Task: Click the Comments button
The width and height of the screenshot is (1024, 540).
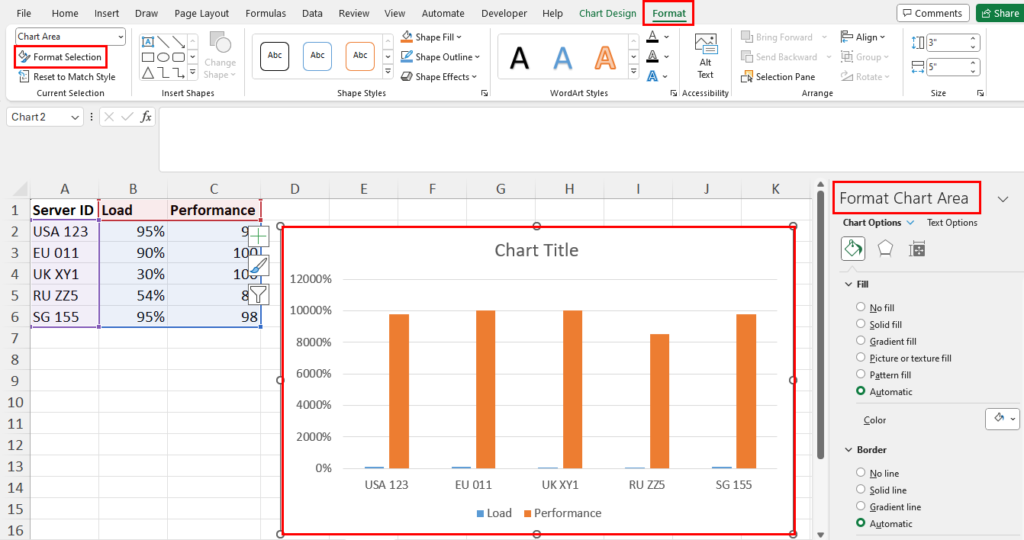Action: tap(933, 13)
